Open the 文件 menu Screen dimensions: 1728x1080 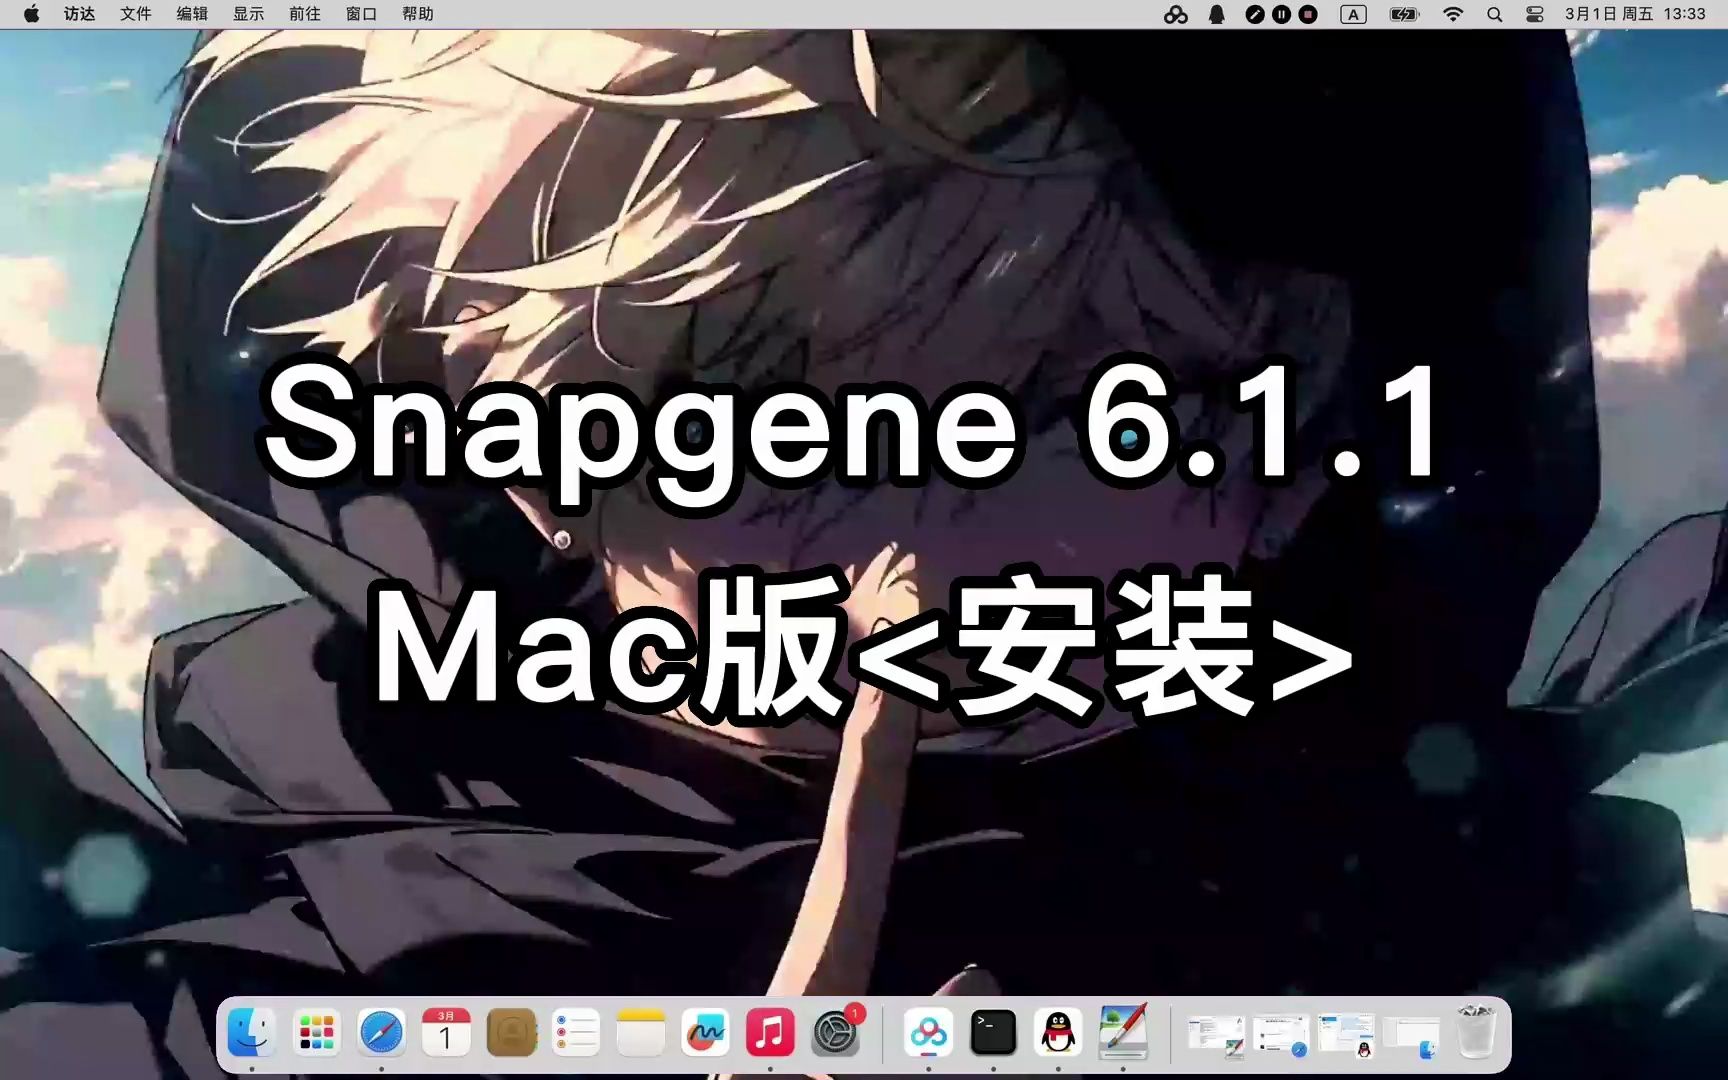point(135,14)
